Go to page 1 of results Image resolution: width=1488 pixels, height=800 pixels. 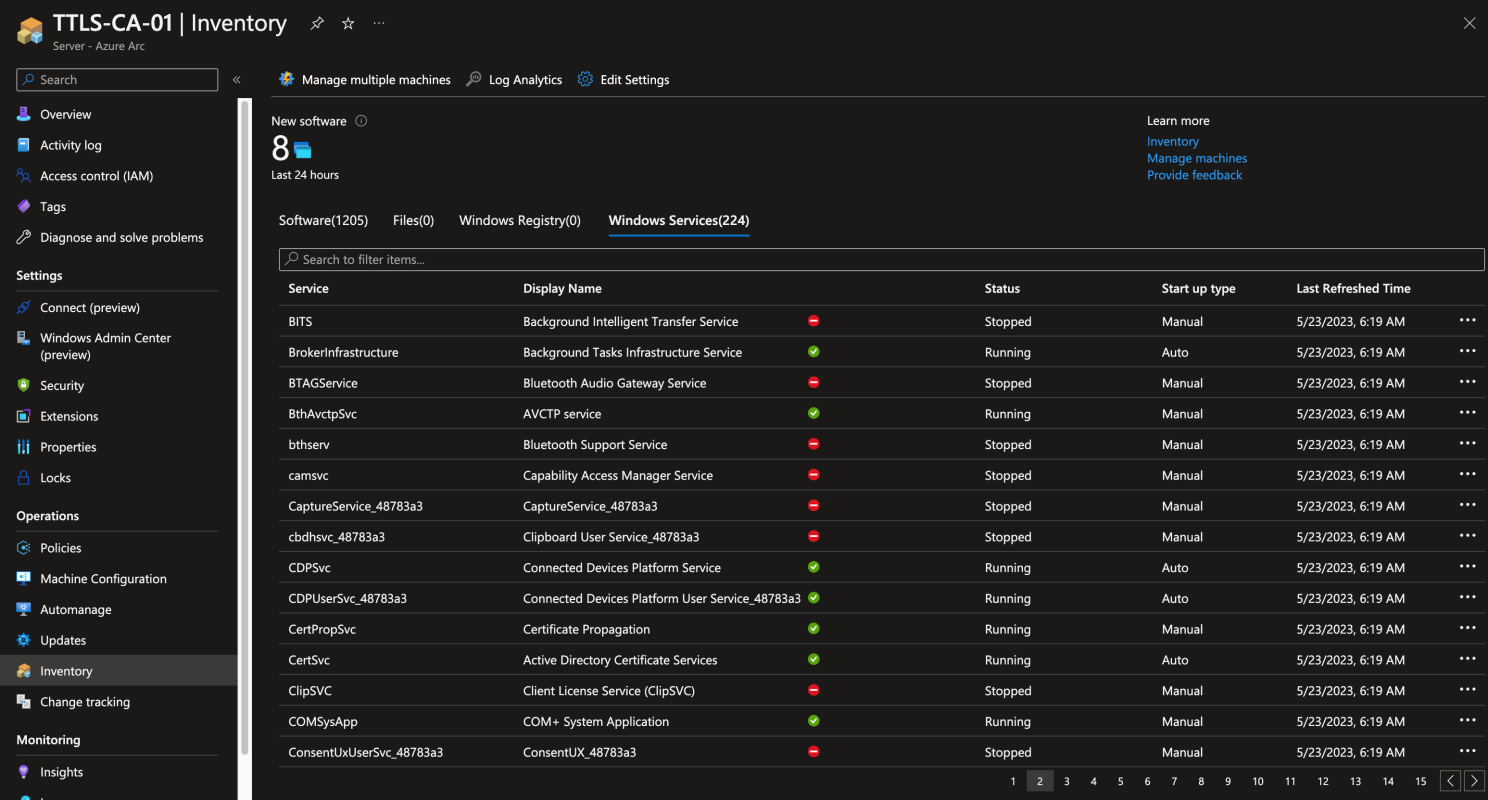(1013, 782)
